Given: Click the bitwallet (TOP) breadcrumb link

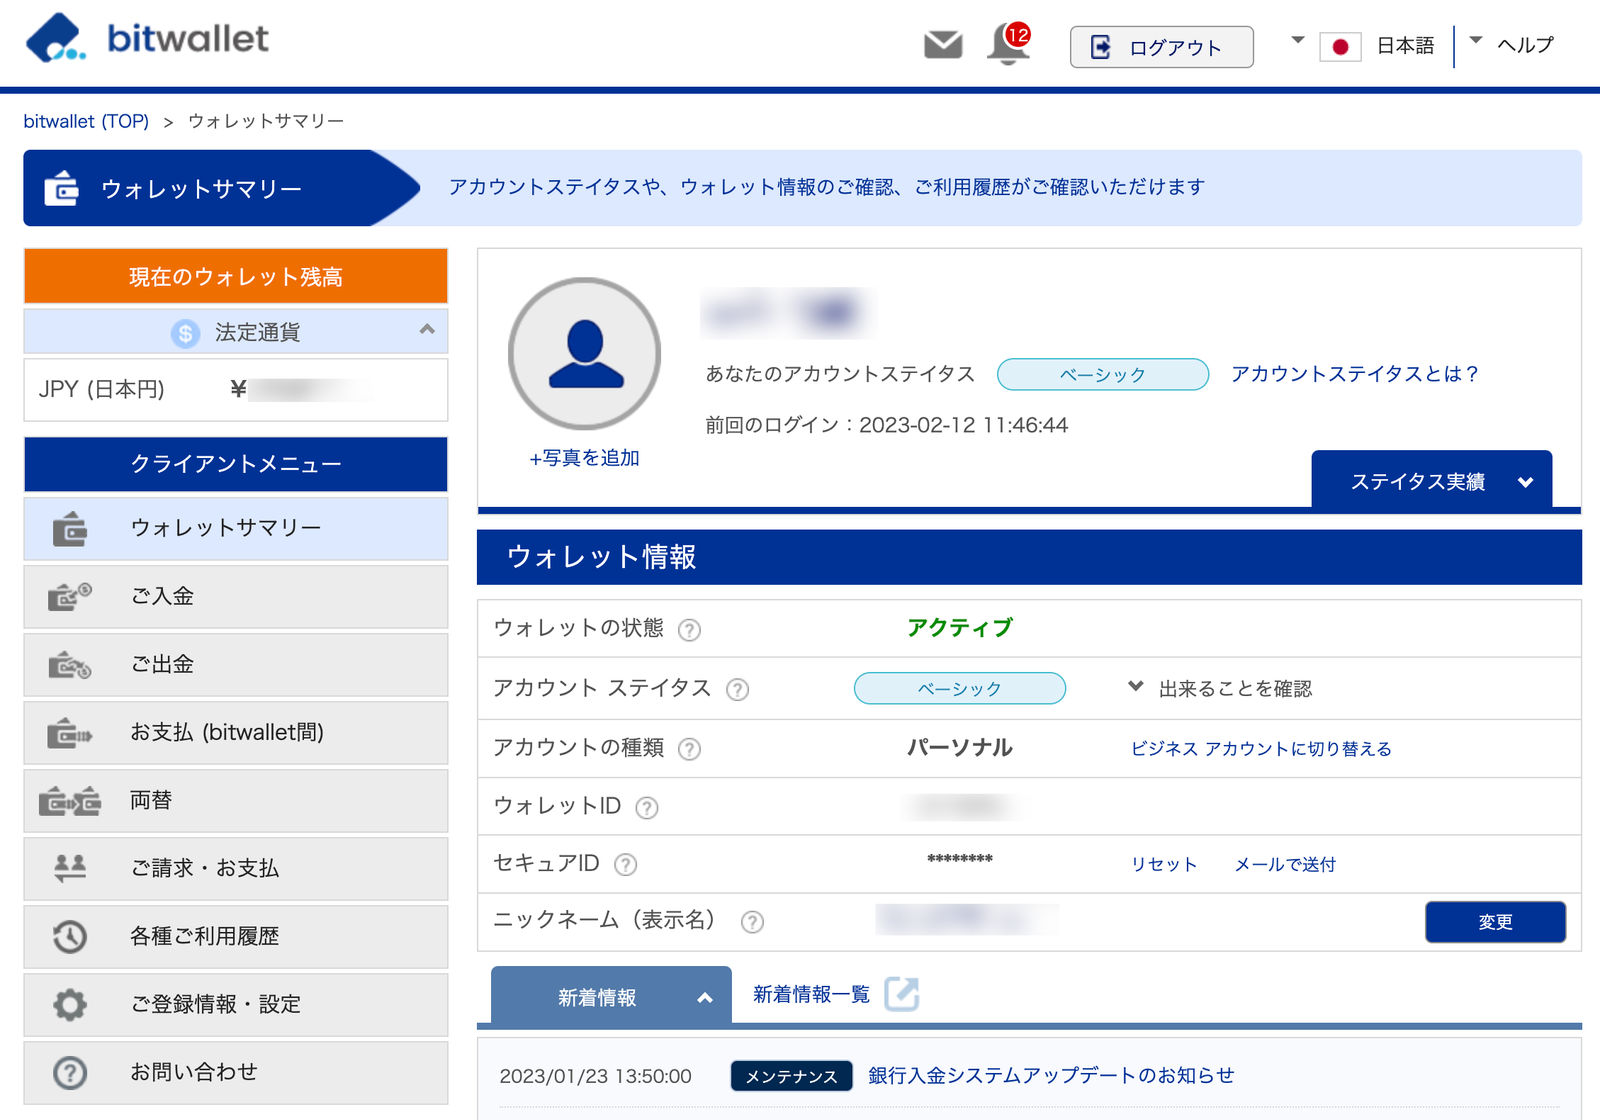Looking at the screenshot, I should coord(86,121).
